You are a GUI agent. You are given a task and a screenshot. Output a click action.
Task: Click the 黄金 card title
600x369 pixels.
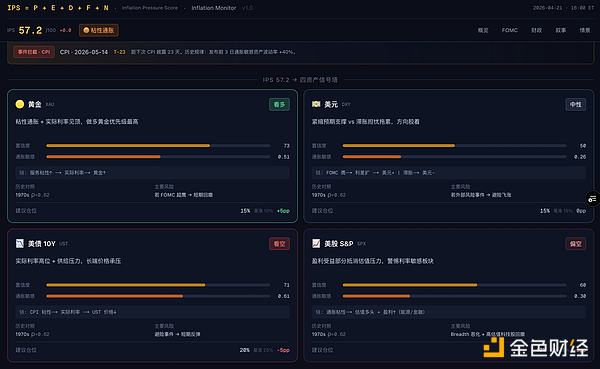[x=34, y=104]
